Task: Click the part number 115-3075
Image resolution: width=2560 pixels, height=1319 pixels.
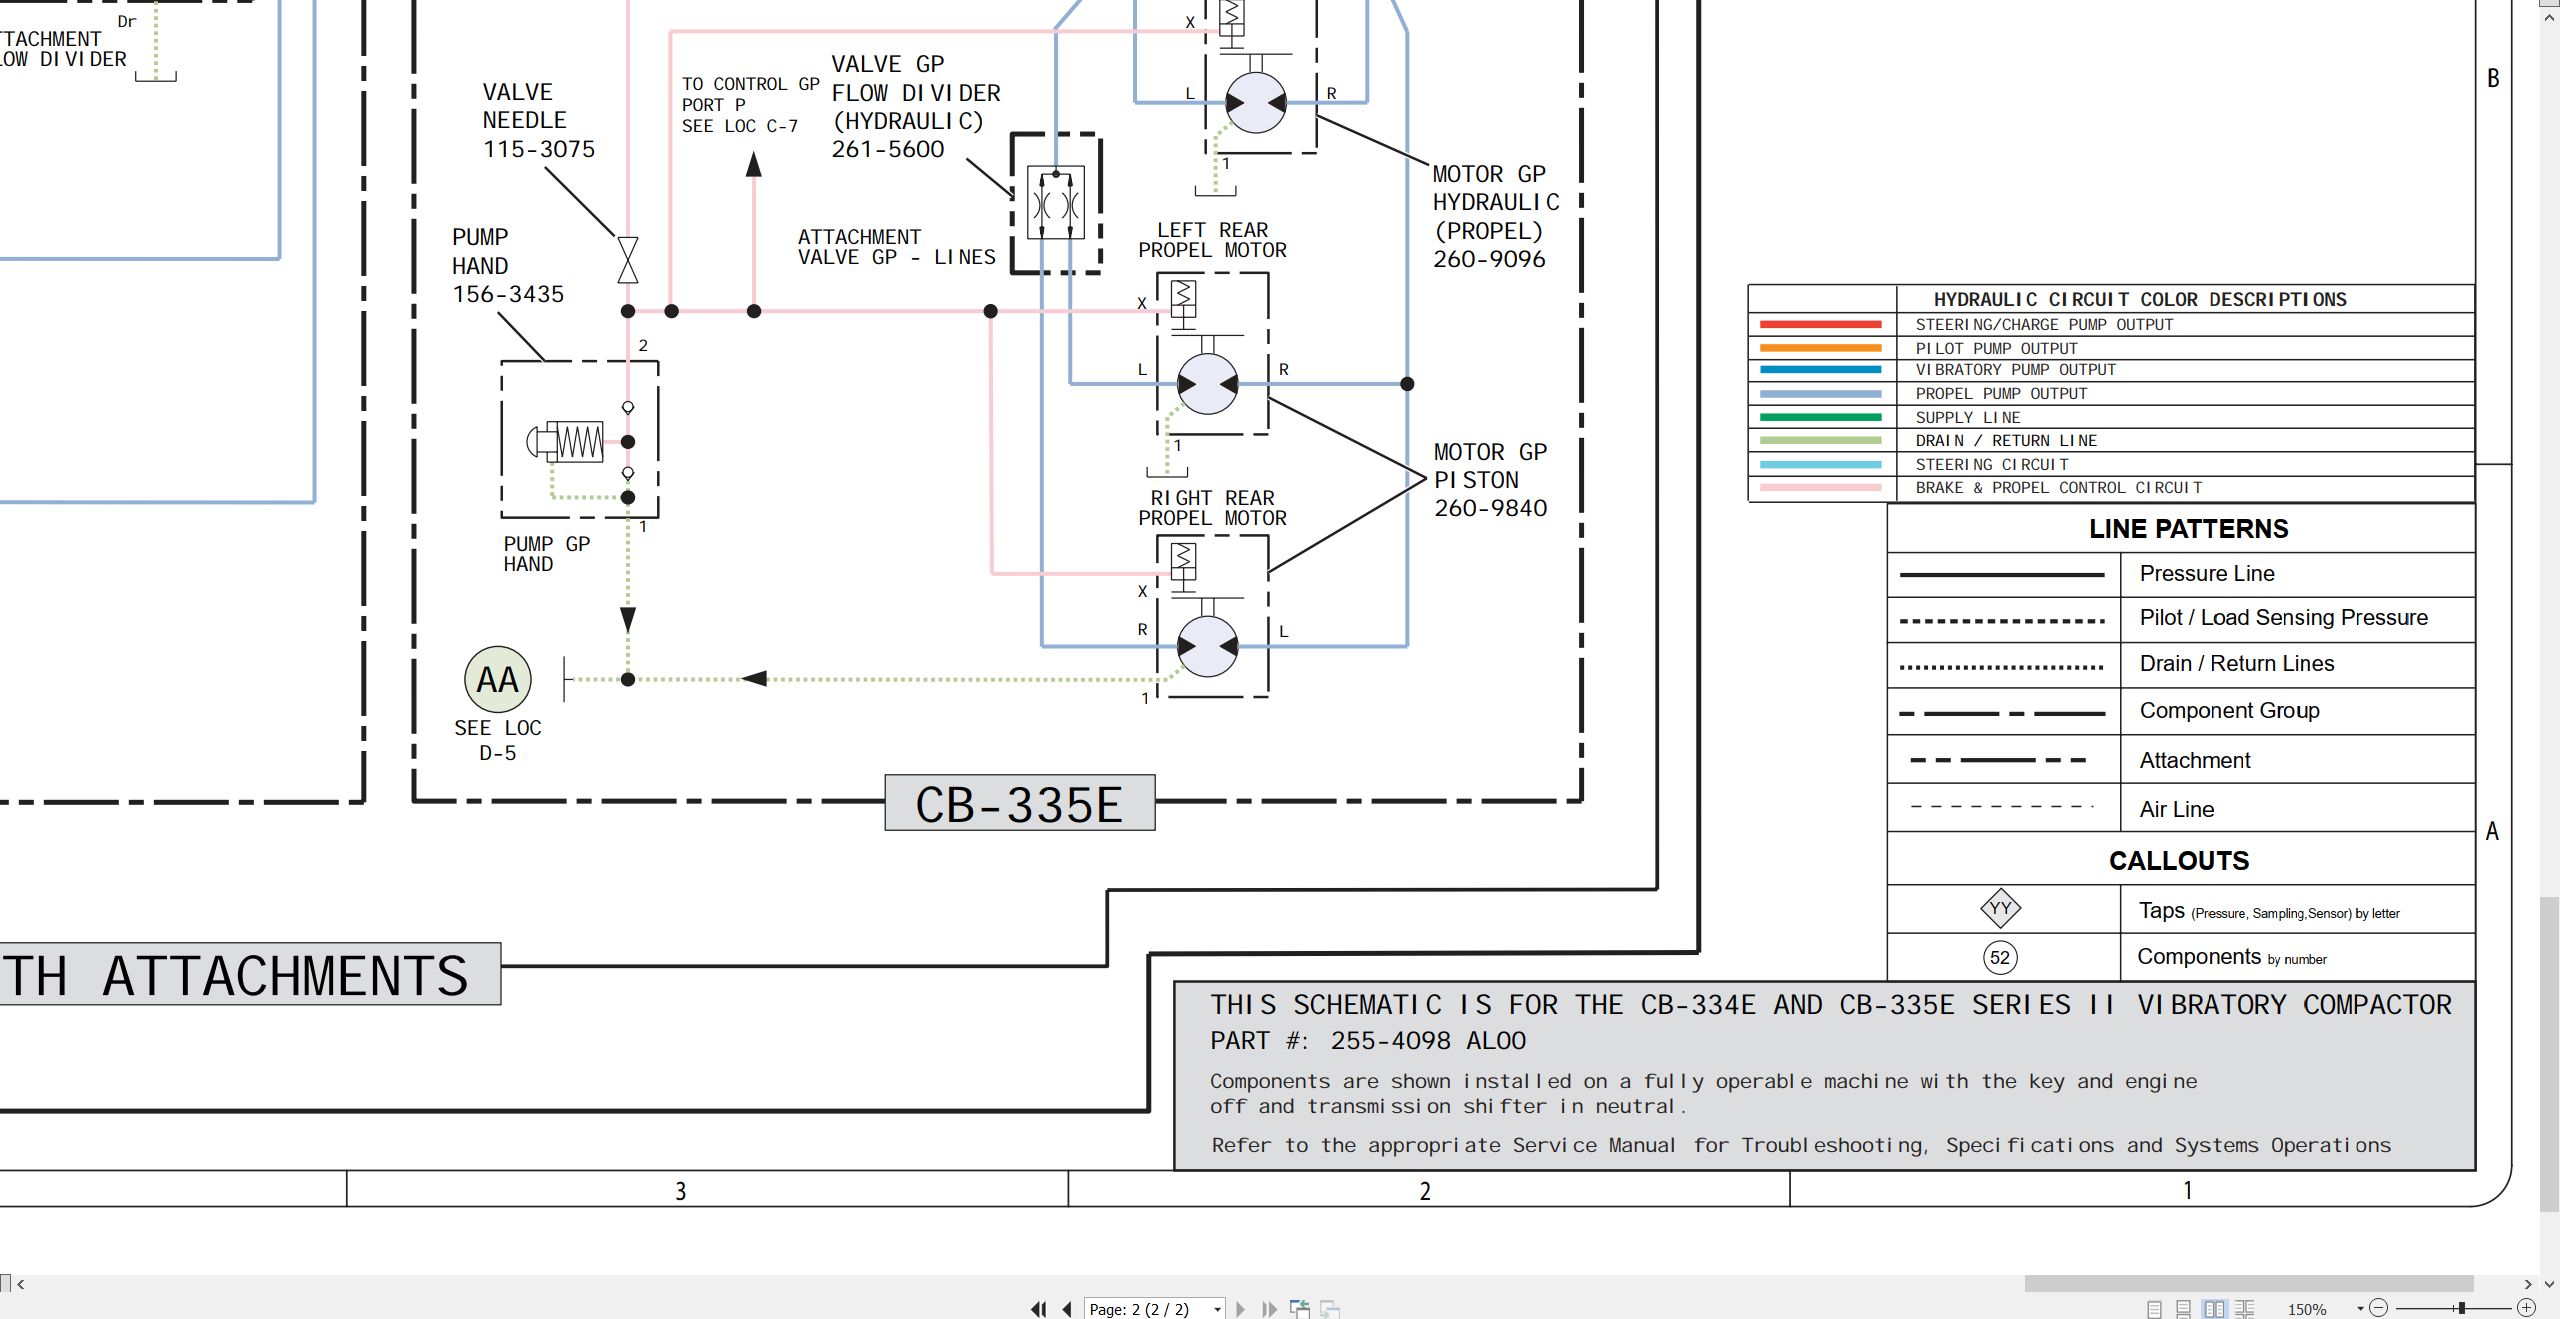Action: 539,149
